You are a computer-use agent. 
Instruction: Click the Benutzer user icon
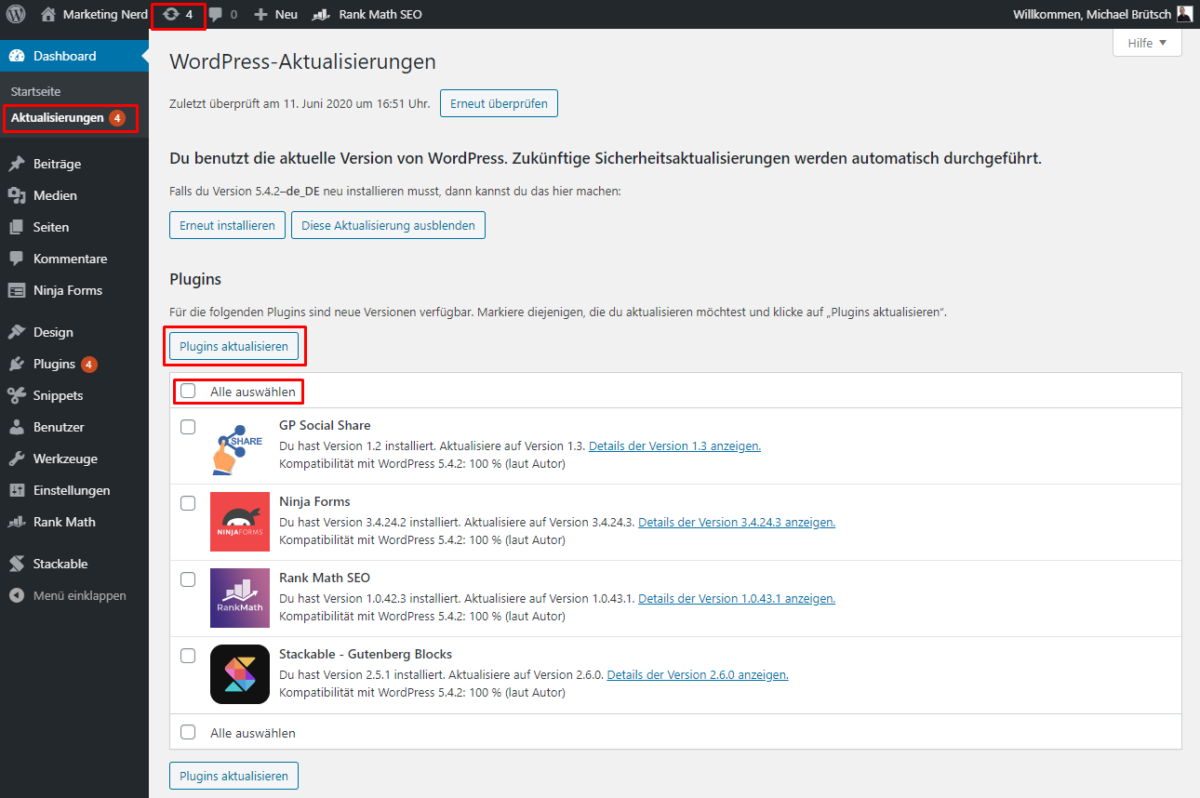16,427
